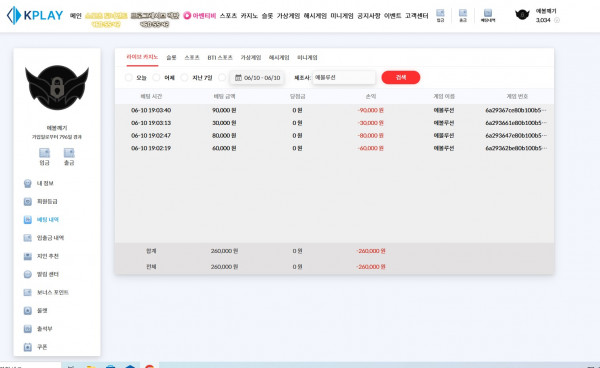Open the 보너스 포인트 sidebar link
Viewport: 600px width, 368px height.
pos(52,292)
